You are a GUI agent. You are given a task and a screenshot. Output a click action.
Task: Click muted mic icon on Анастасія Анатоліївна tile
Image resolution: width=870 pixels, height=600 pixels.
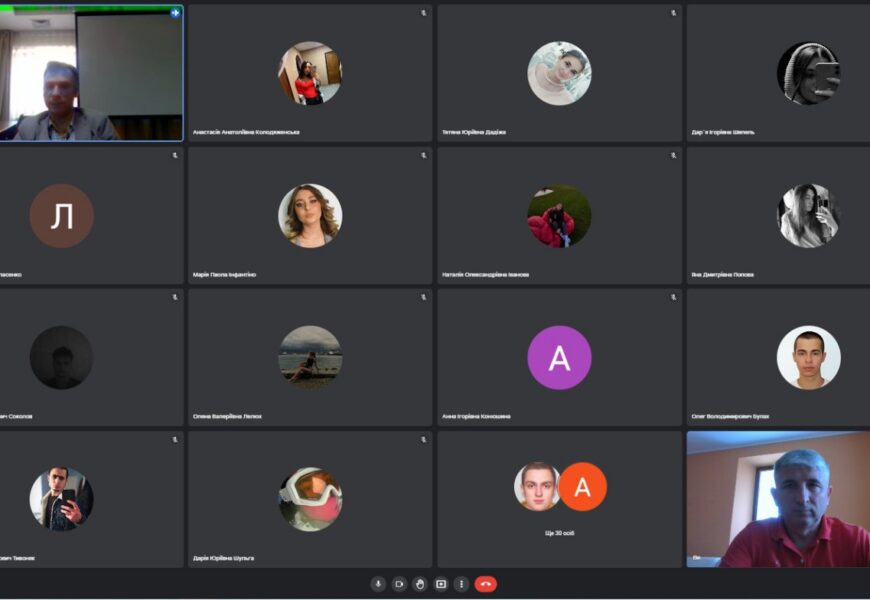424,13
